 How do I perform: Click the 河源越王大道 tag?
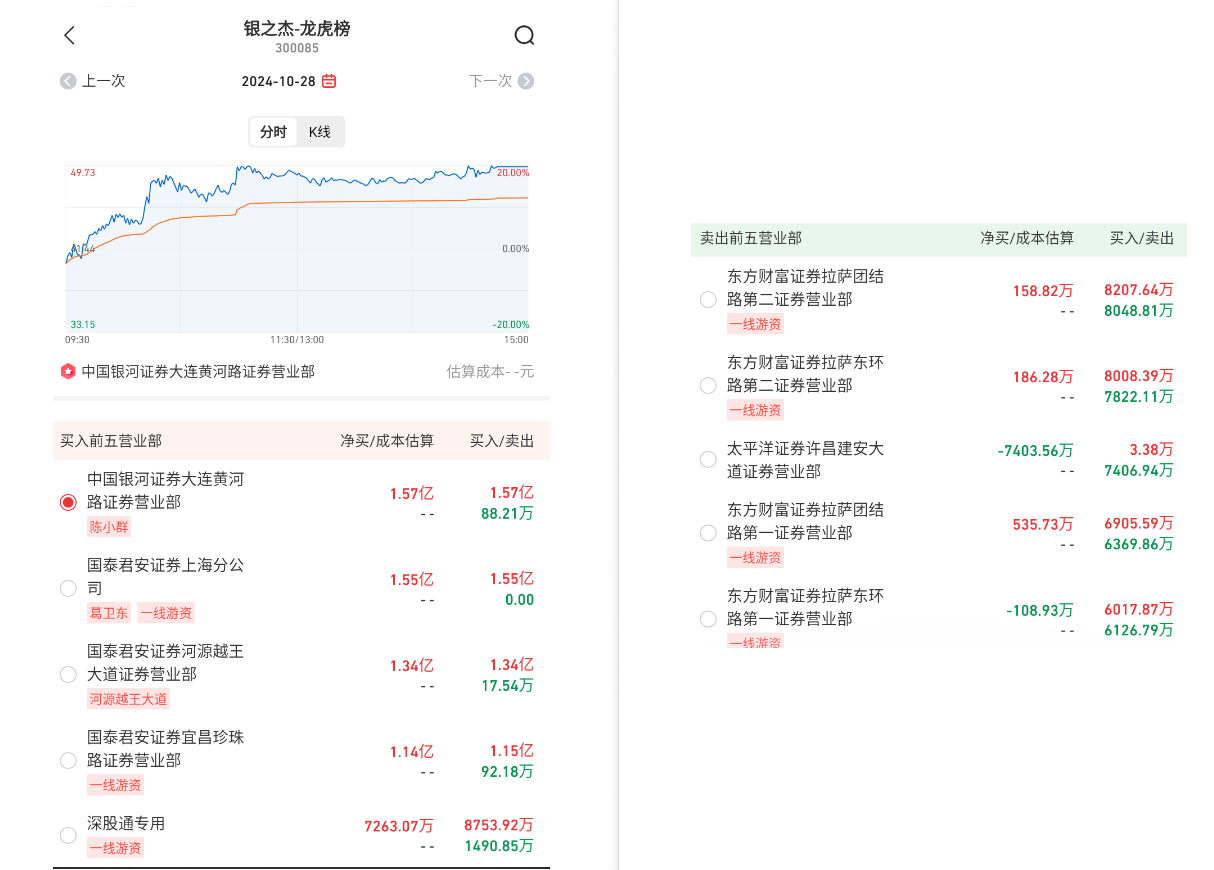[x=129, y=699]
